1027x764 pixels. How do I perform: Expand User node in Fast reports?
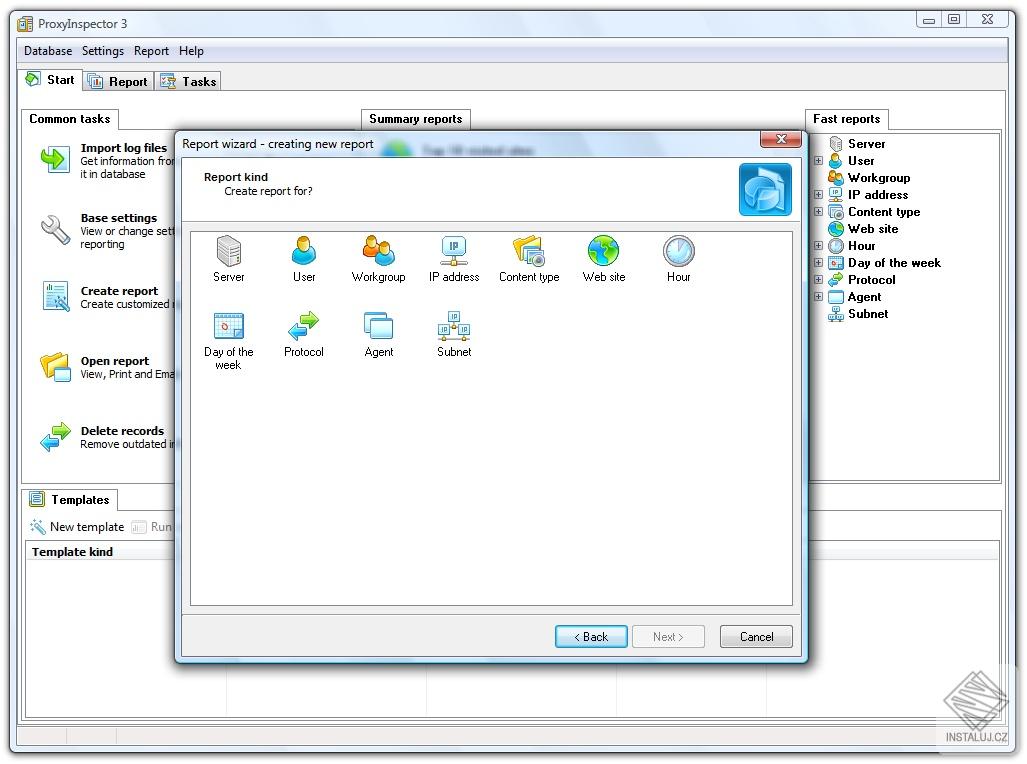pyautogui.click(x=818, y=161)
